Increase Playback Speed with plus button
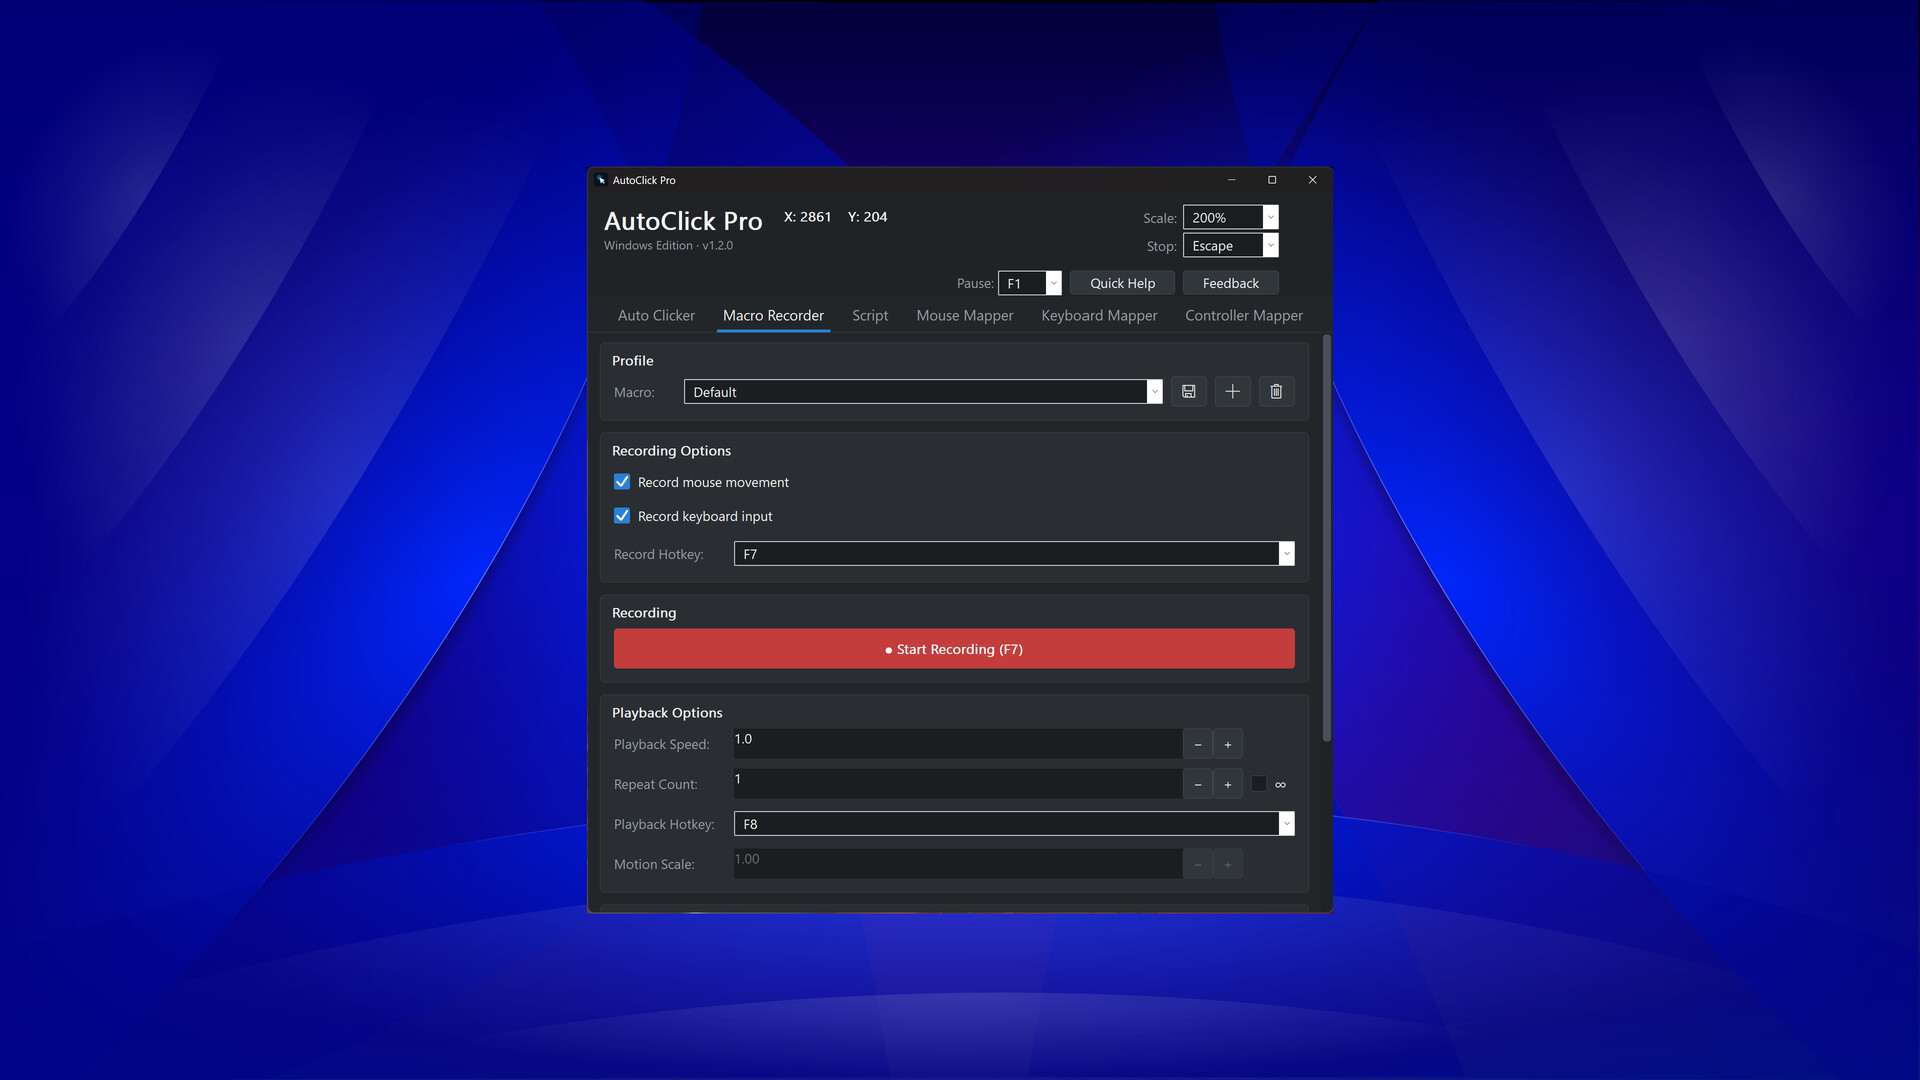This screenshot has height=1080, width=1920. click(1227, 744)
